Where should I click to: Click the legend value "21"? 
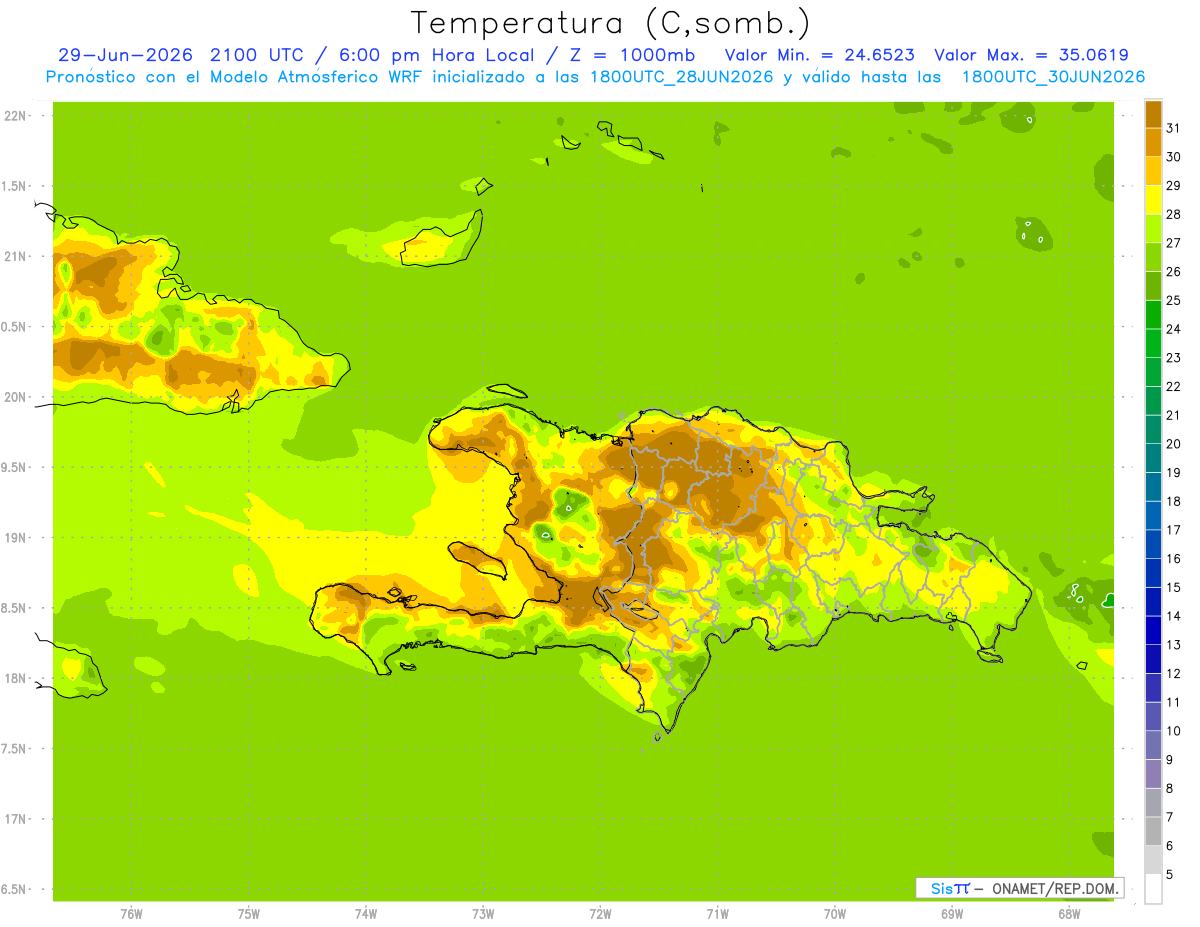pyautogui.click(x=1173, y=415)
